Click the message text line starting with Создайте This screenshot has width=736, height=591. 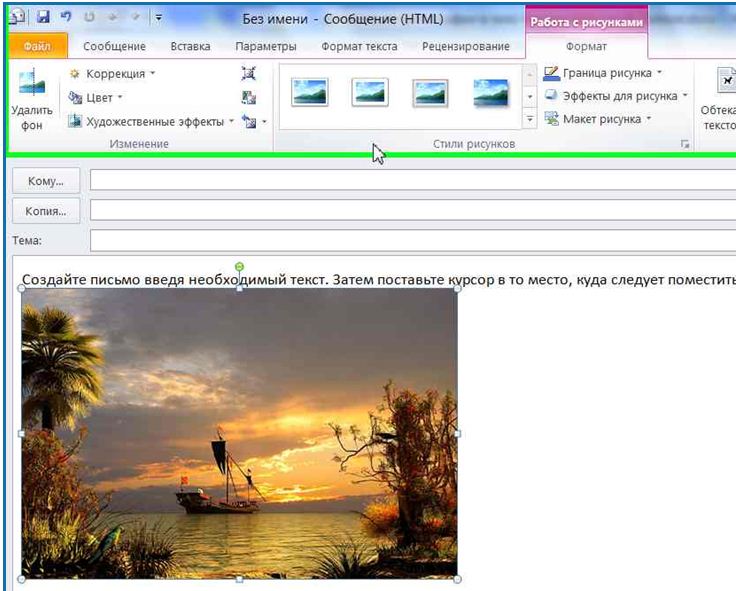click(379, 280)
